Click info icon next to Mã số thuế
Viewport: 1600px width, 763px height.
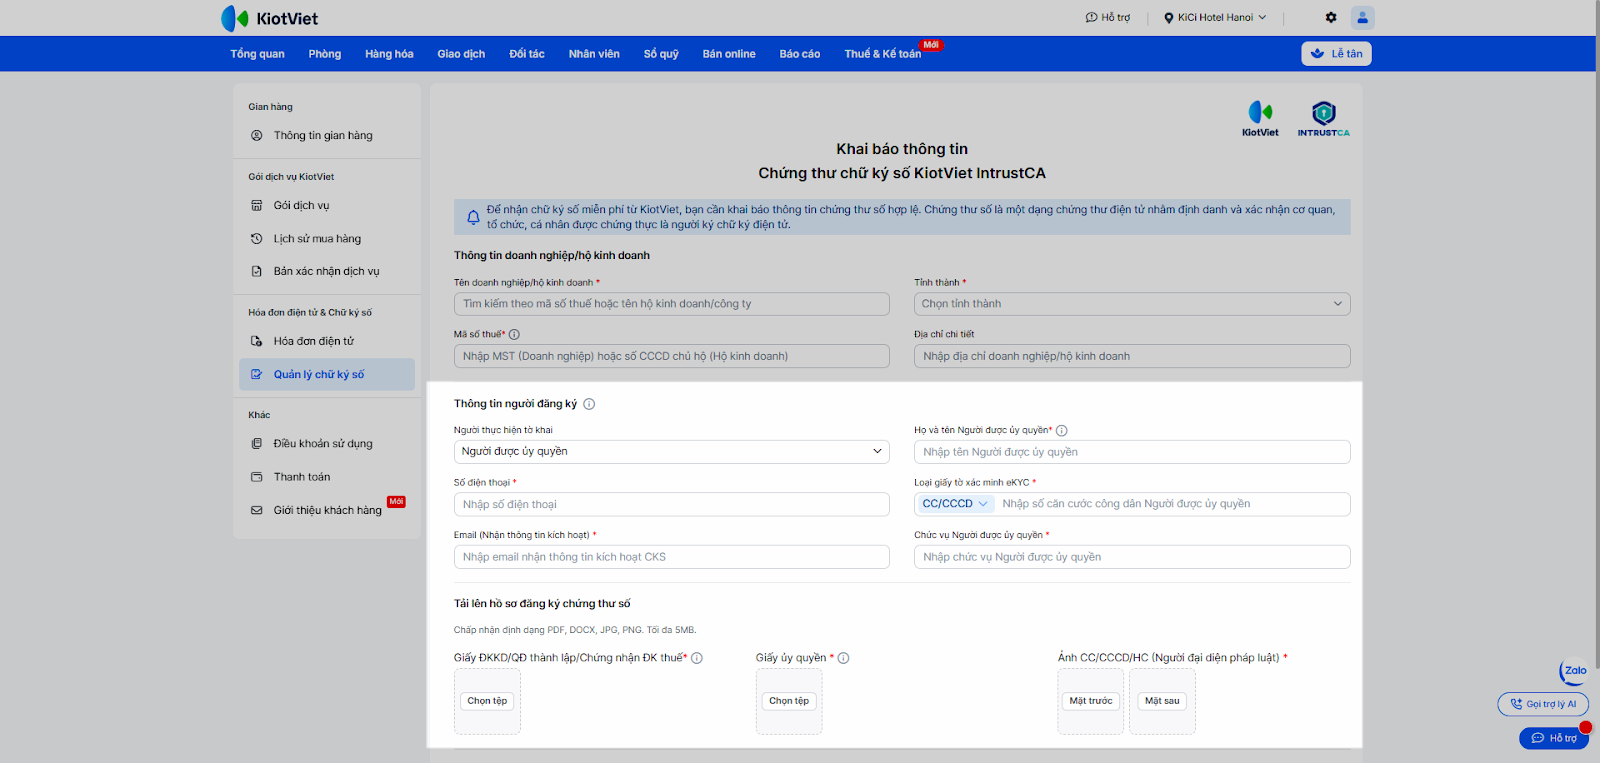click(514, 334)
